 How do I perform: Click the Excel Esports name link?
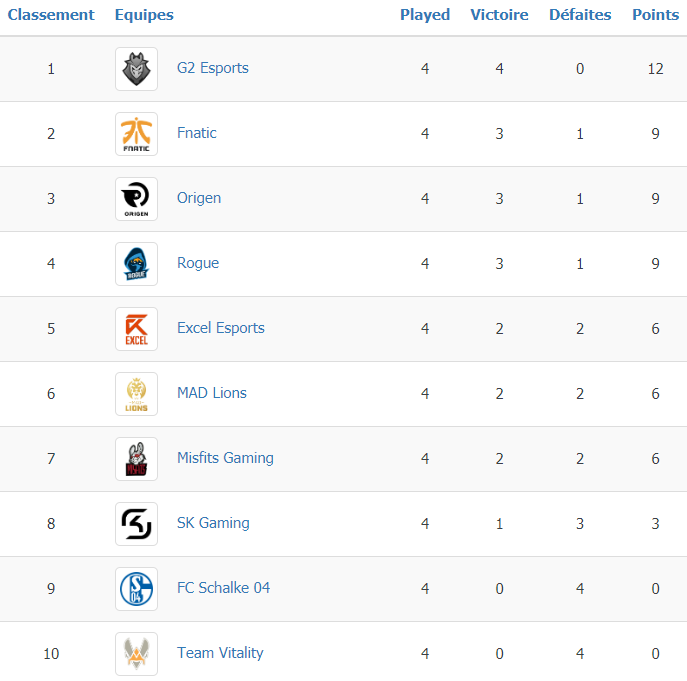point(221,328)
